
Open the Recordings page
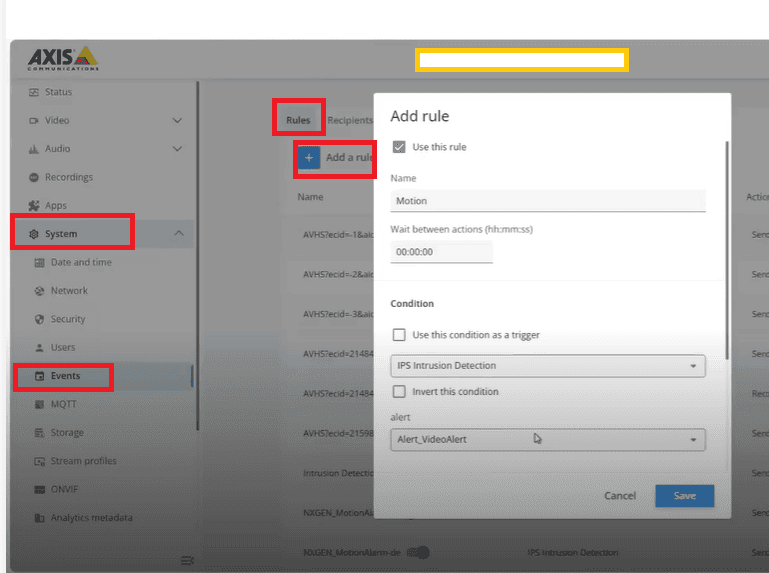pyautogui.click(x=69, y=178)
